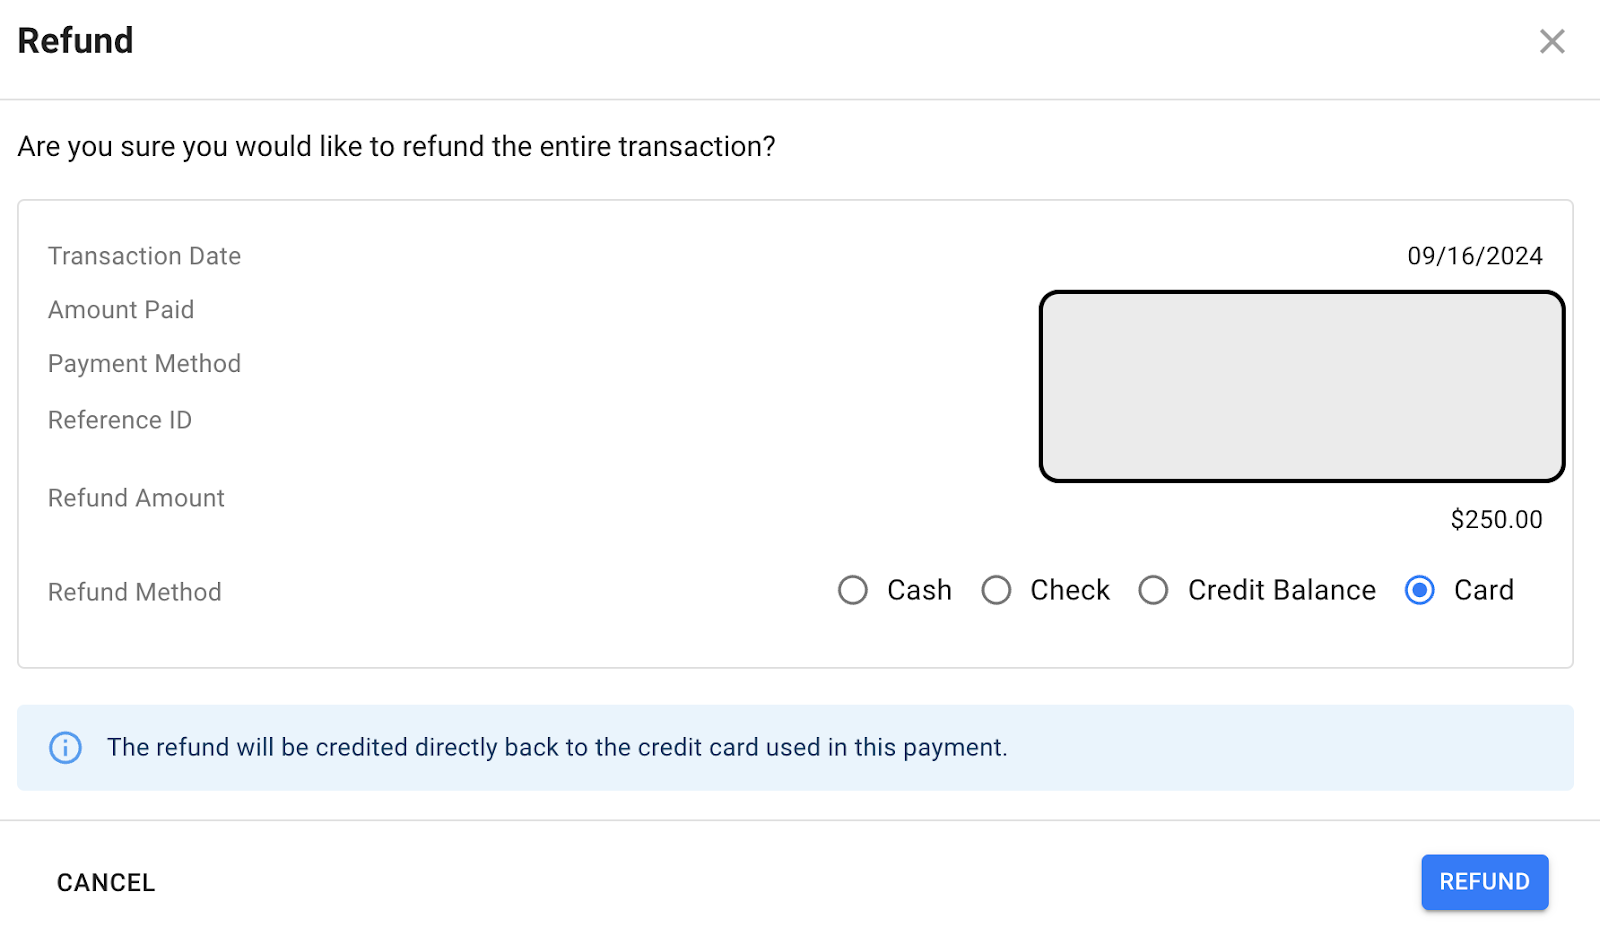Click the refund confirmation question text
The height and width of the screenshot is (927, 1600).
[397, 147]
